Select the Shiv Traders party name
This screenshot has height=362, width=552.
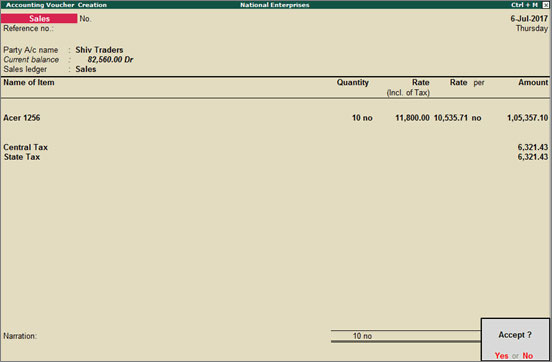click(99, 50)
